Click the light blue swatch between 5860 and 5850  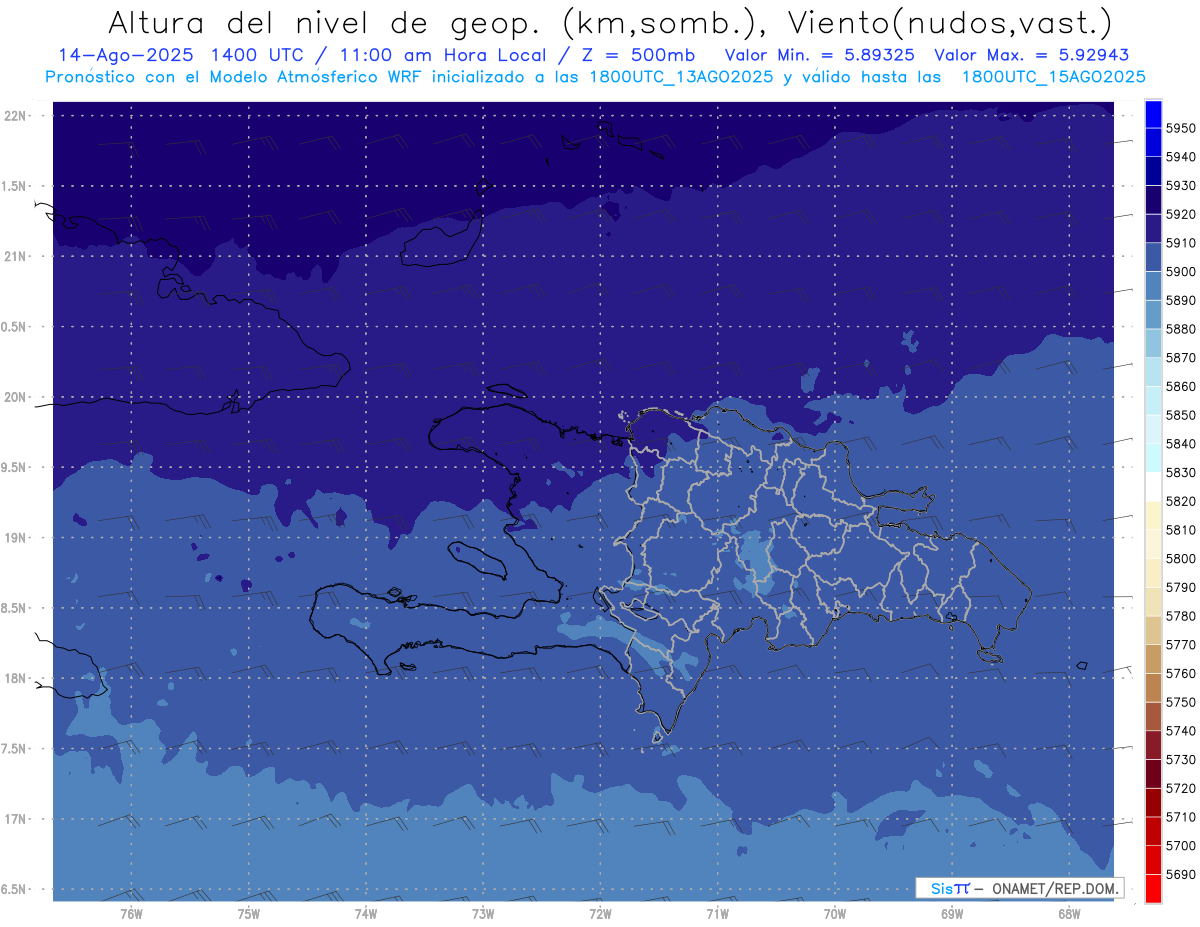(x=1153, y=401)
